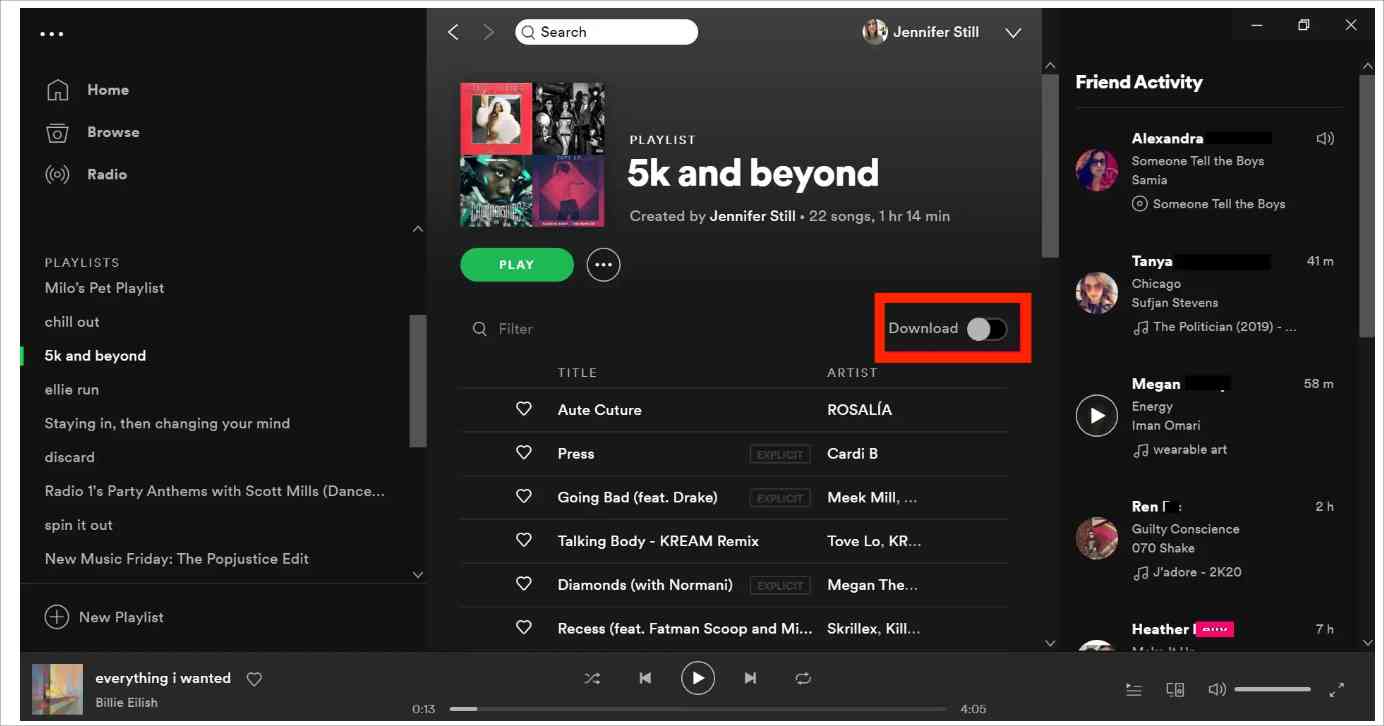
Task: Adjust the volume slider
Action: [x=1272, y=690]
